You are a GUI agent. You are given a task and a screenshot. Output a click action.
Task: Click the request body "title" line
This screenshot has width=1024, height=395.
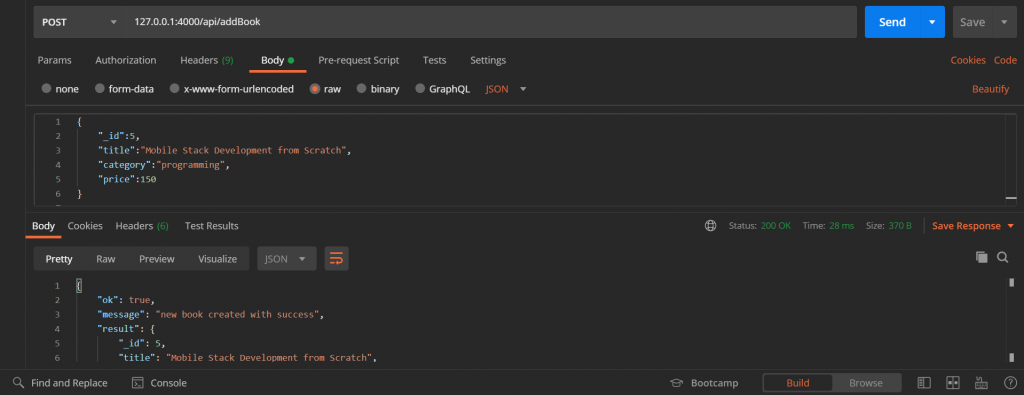point(225,150)
